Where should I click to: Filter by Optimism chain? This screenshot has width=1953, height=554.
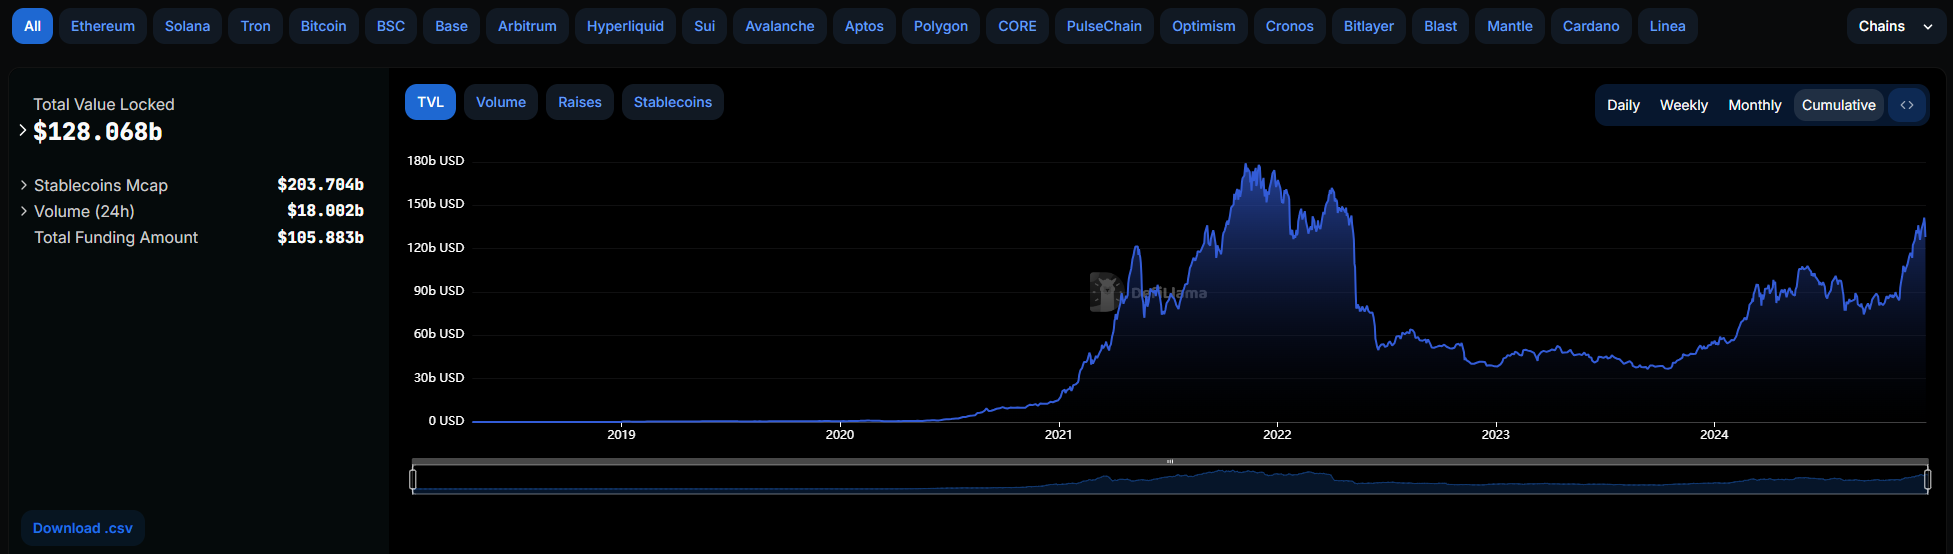(1204, 26)
